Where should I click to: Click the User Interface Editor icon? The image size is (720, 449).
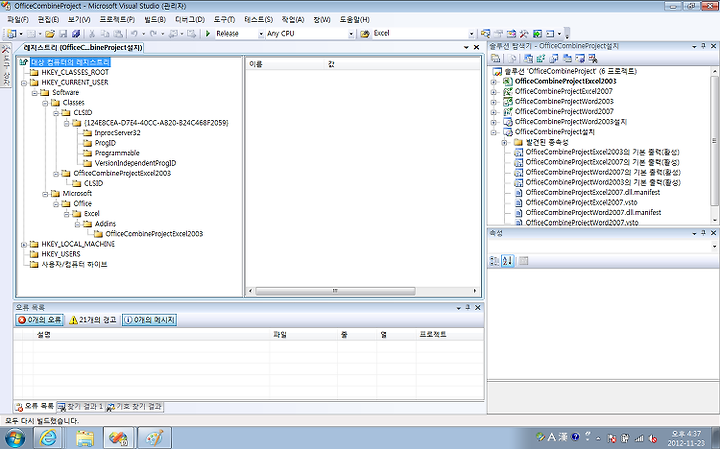(x=567, y=58)
